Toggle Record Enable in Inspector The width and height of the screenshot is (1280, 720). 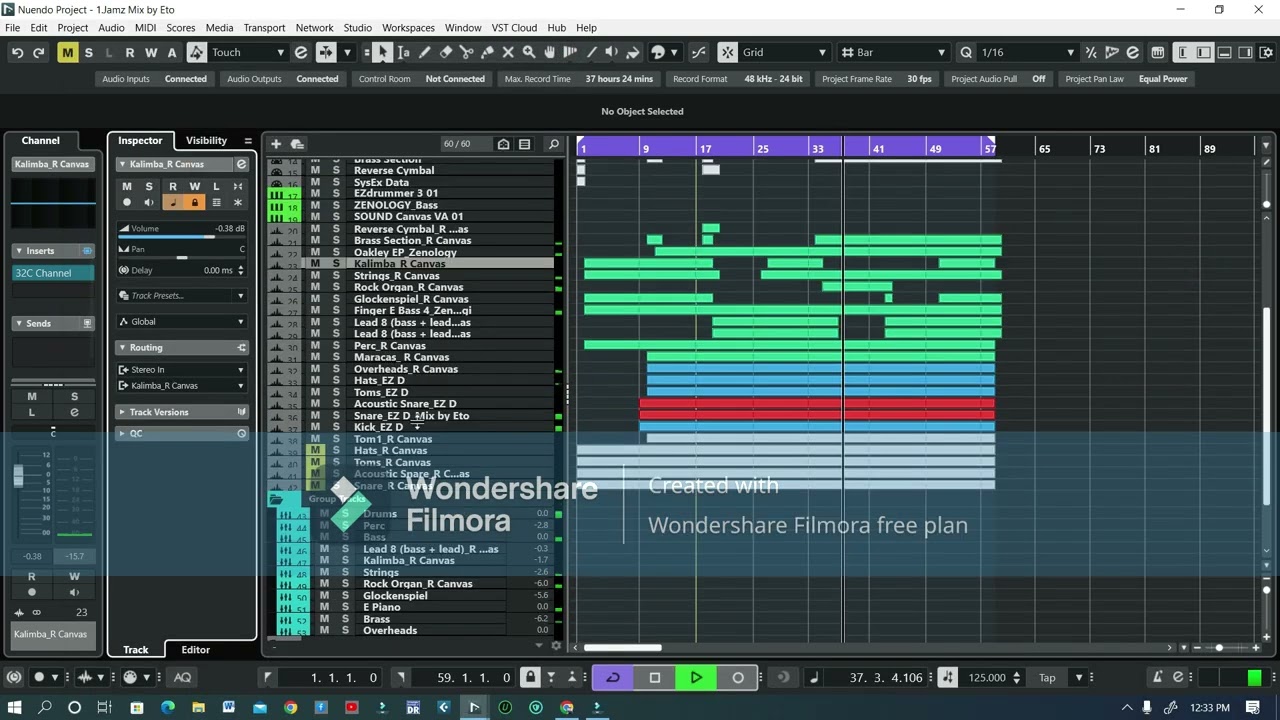pyautogui.click(x=127, y=202)
